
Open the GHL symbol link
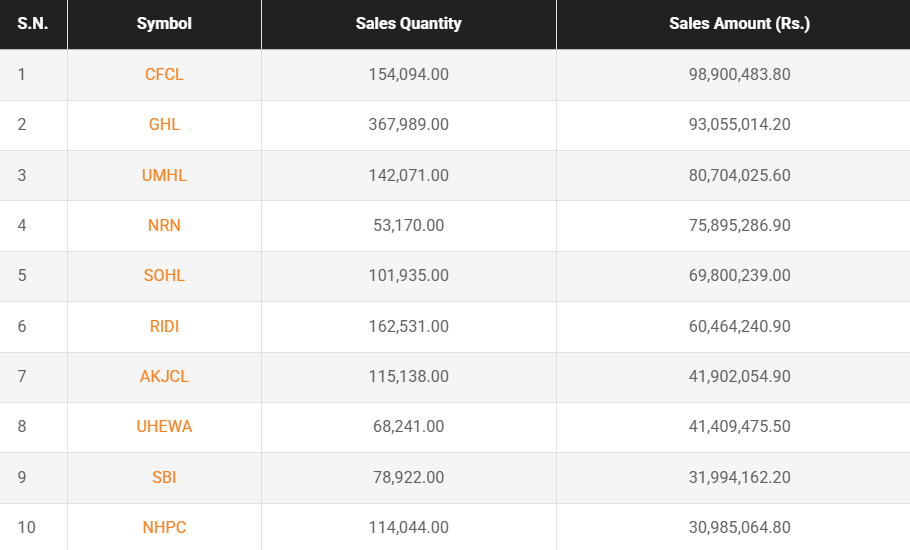click(x=164, y=124)
